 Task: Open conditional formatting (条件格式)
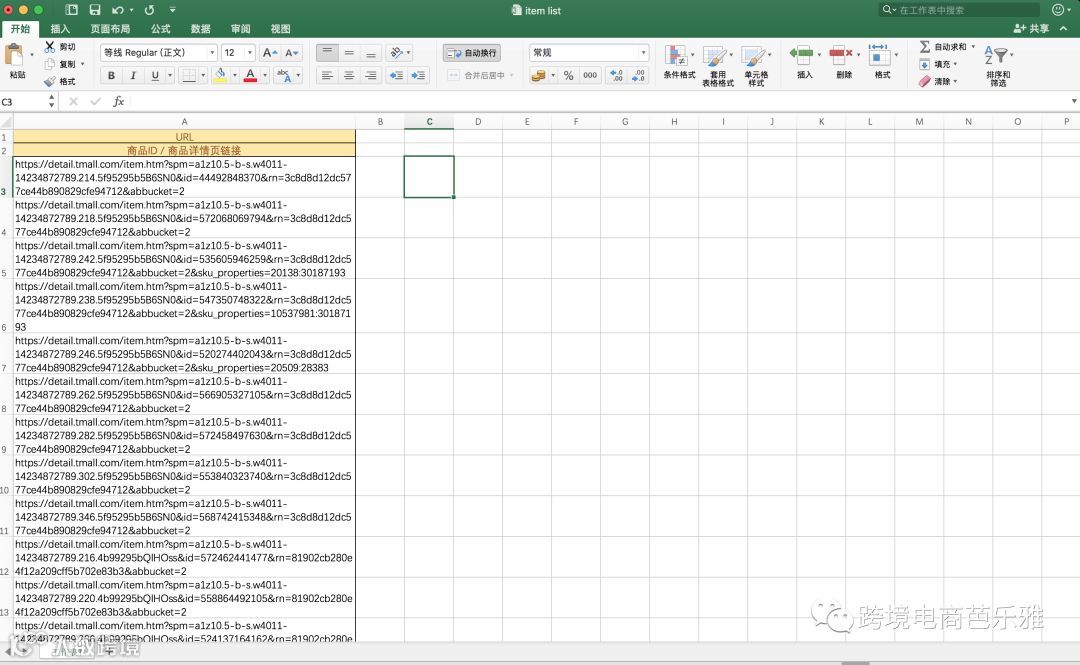click(679, 62)
